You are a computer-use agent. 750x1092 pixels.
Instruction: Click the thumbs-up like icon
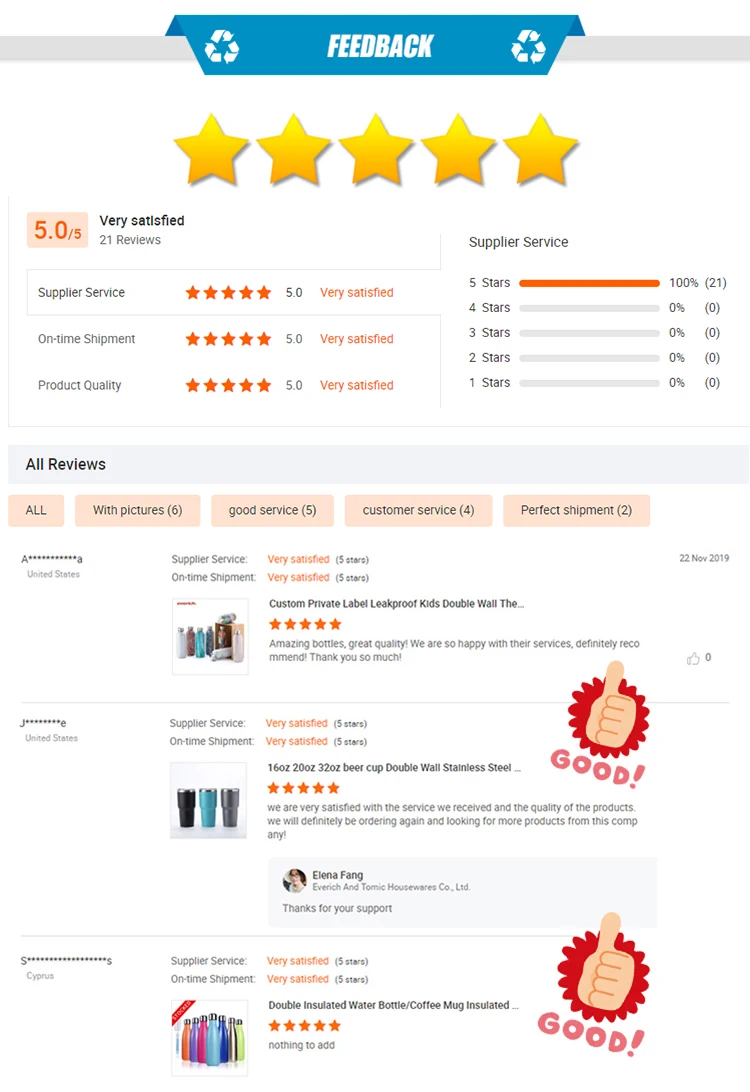693,658
